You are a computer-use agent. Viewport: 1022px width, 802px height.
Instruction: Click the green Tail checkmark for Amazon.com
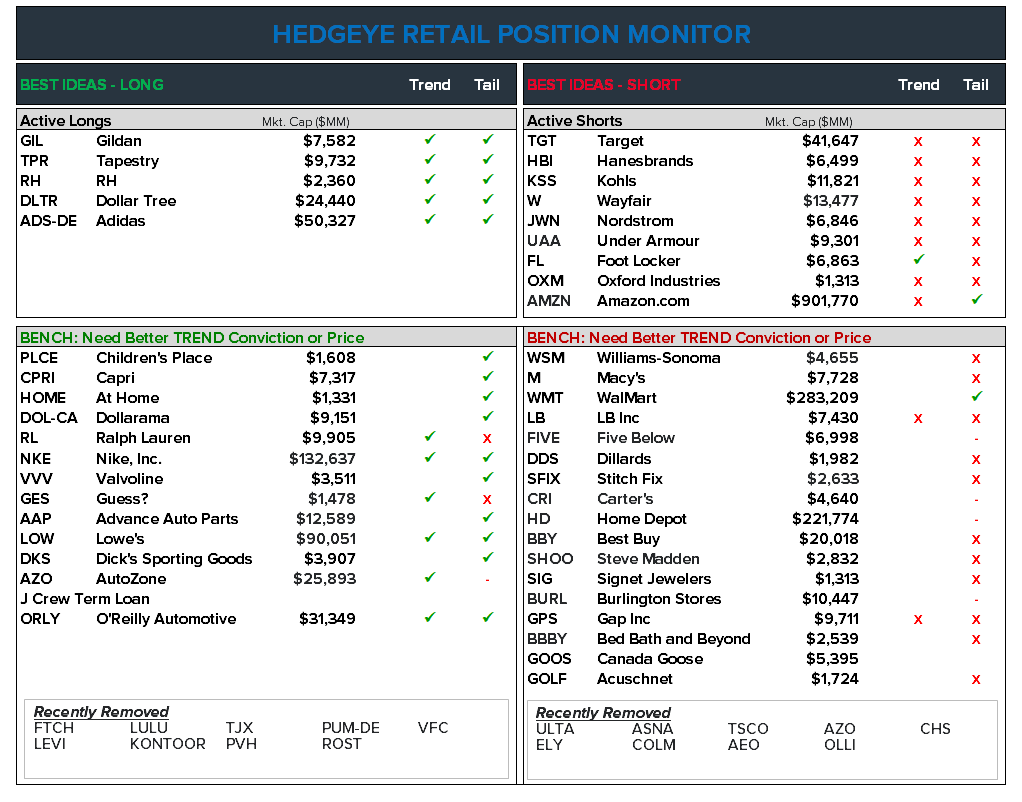[x=976, y=301]
